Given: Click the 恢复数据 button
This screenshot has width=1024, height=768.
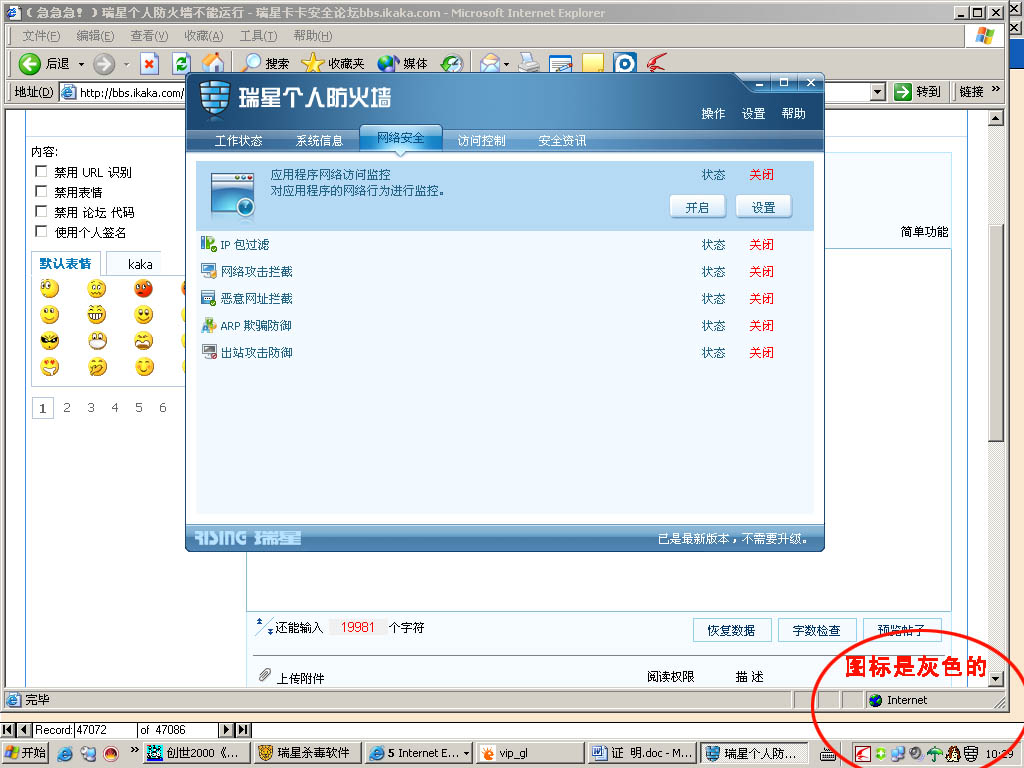Looking at the screenshot, I should [x=731, y=630].
